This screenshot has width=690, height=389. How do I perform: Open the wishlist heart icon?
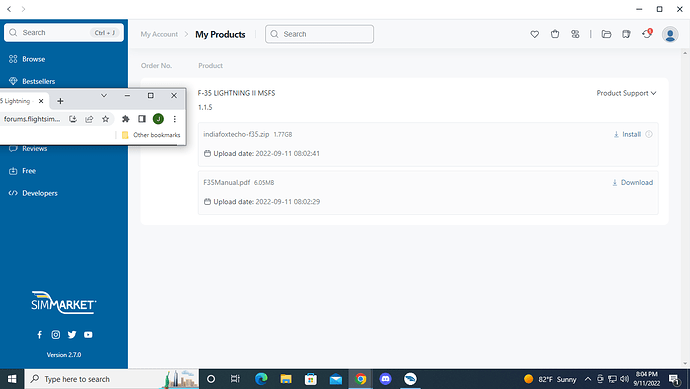(534, 34)
